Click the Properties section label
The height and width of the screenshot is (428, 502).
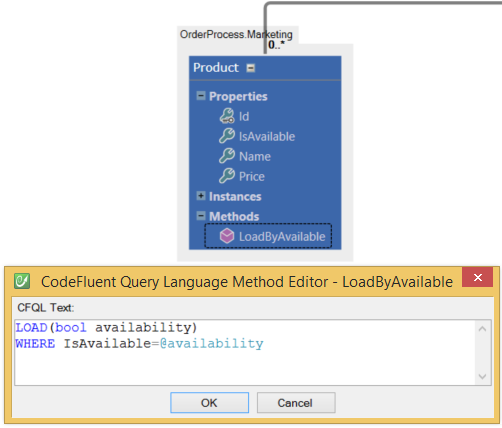coord(238,96)
